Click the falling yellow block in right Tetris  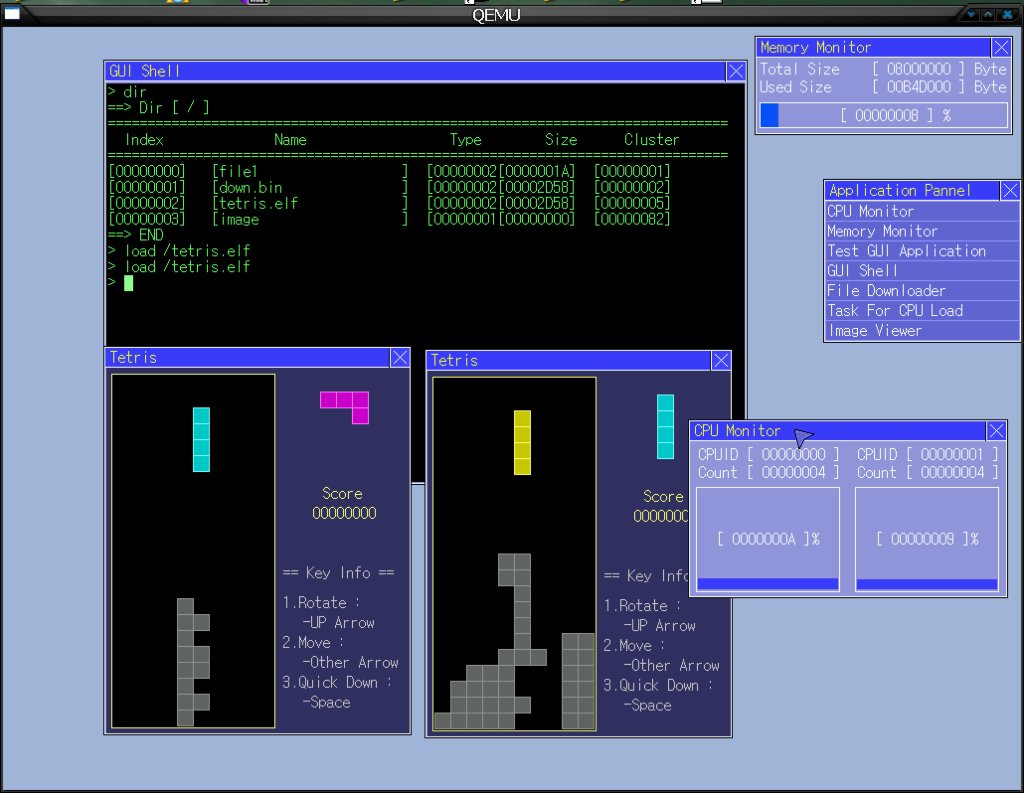pos(522,442)
